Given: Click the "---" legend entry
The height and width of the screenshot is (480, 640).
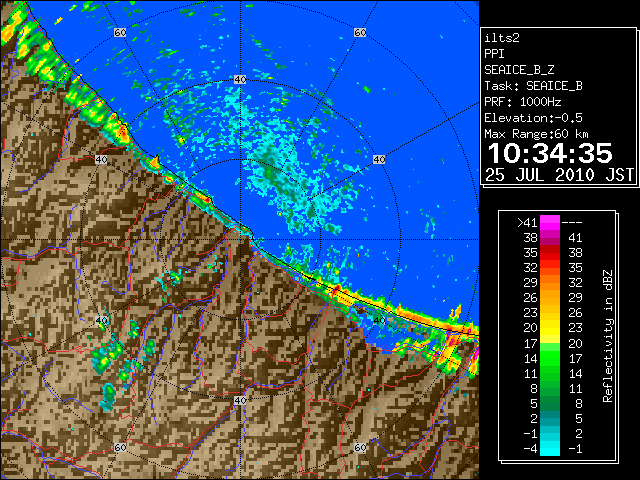Looking at the screenshot, I should pyautogui.click(x=572, y=223).
